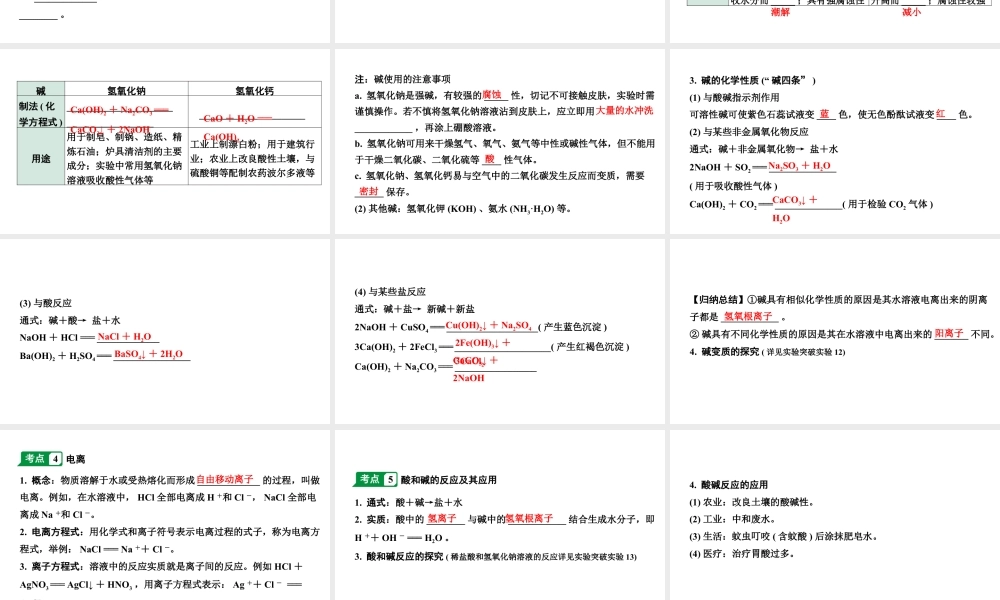Click the red answer 自由移动离子
This screenshot has width=1000, height=600.
[x=226, y=480]
